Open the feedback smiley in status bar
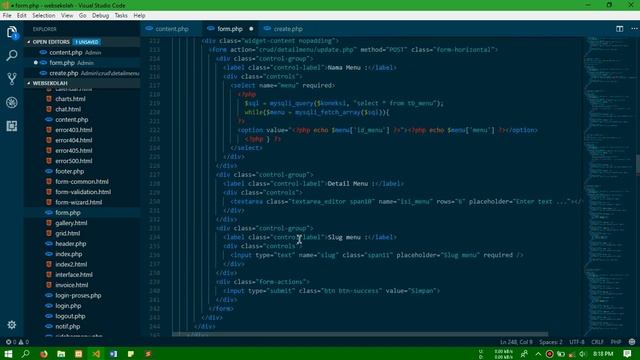 pyautogui.click(x=632, y=342)
